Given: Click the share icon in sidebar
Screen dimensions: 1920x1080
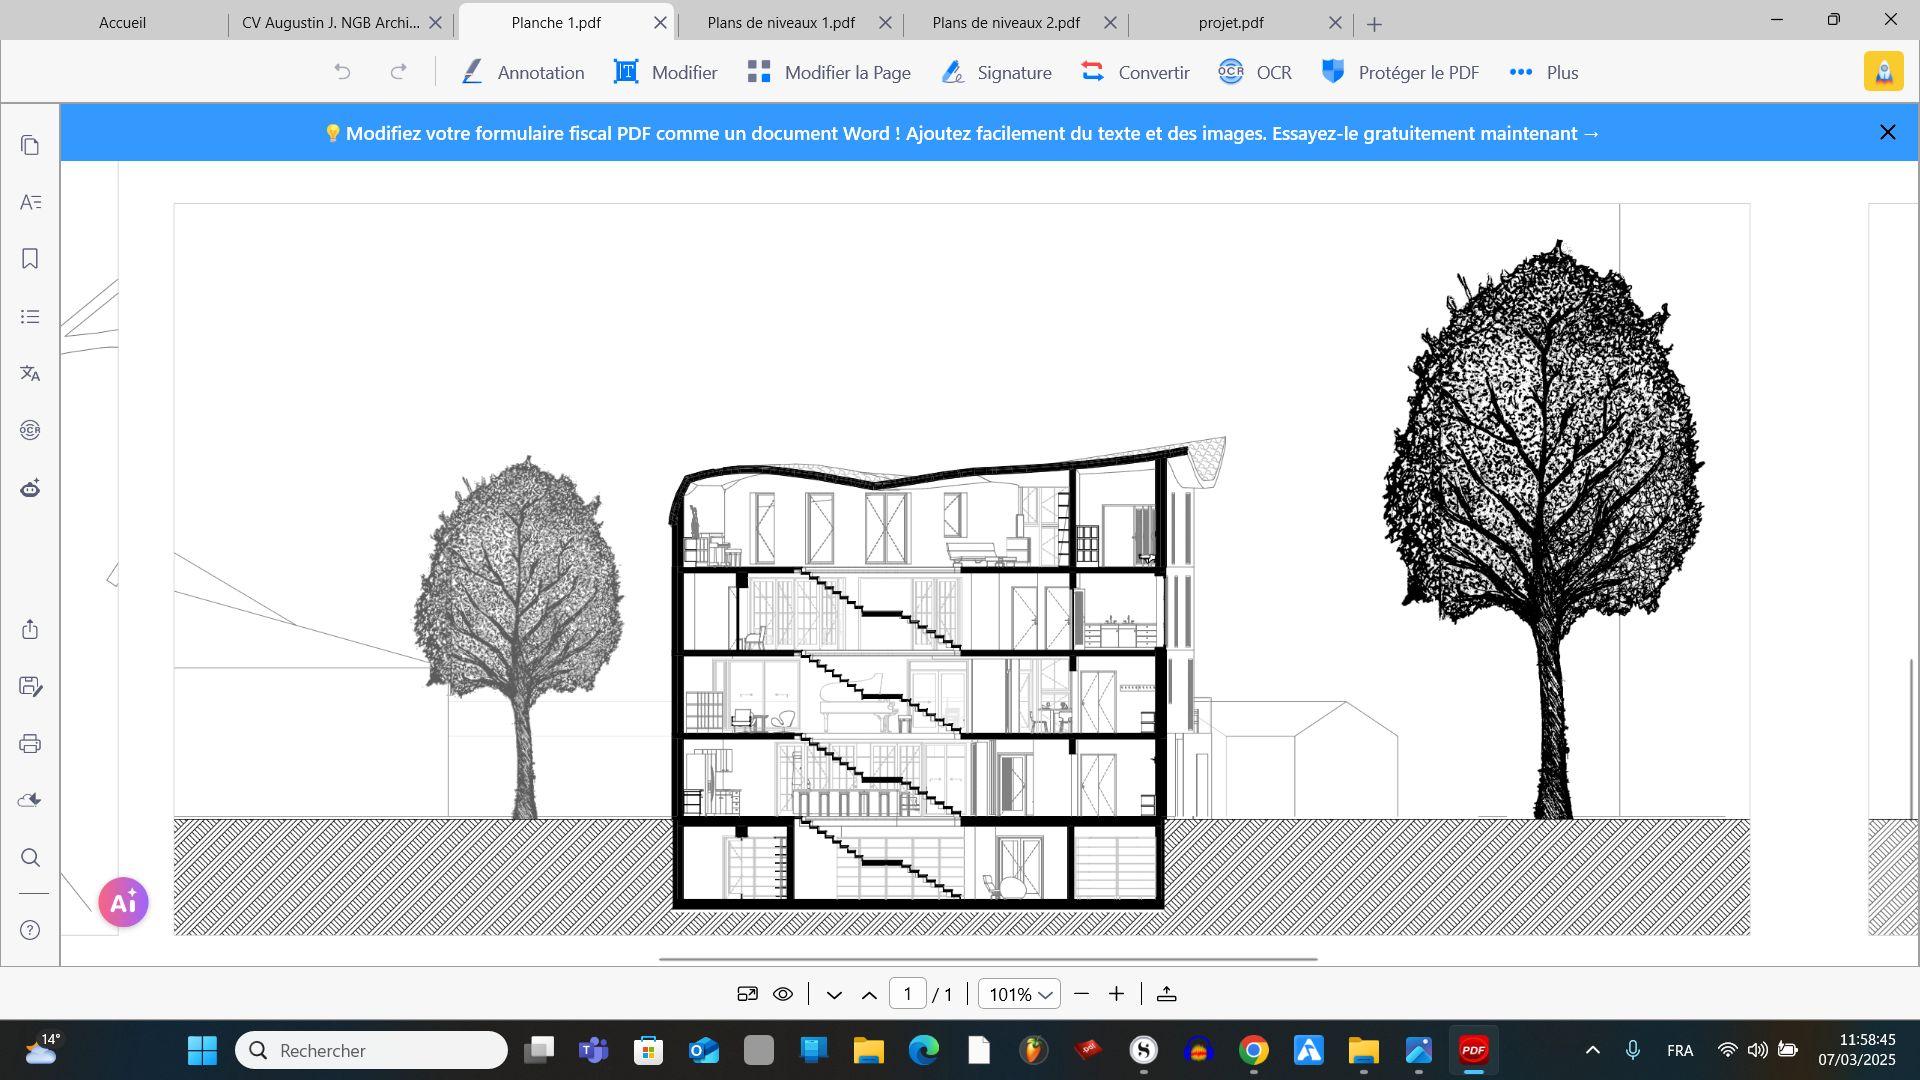Looking at the screenshot, I should click(x=30, y=630).
